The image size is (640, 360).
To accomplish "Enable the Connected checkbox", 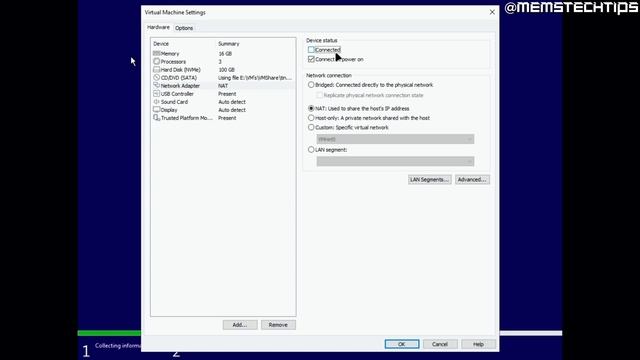I will coord(311,50).
